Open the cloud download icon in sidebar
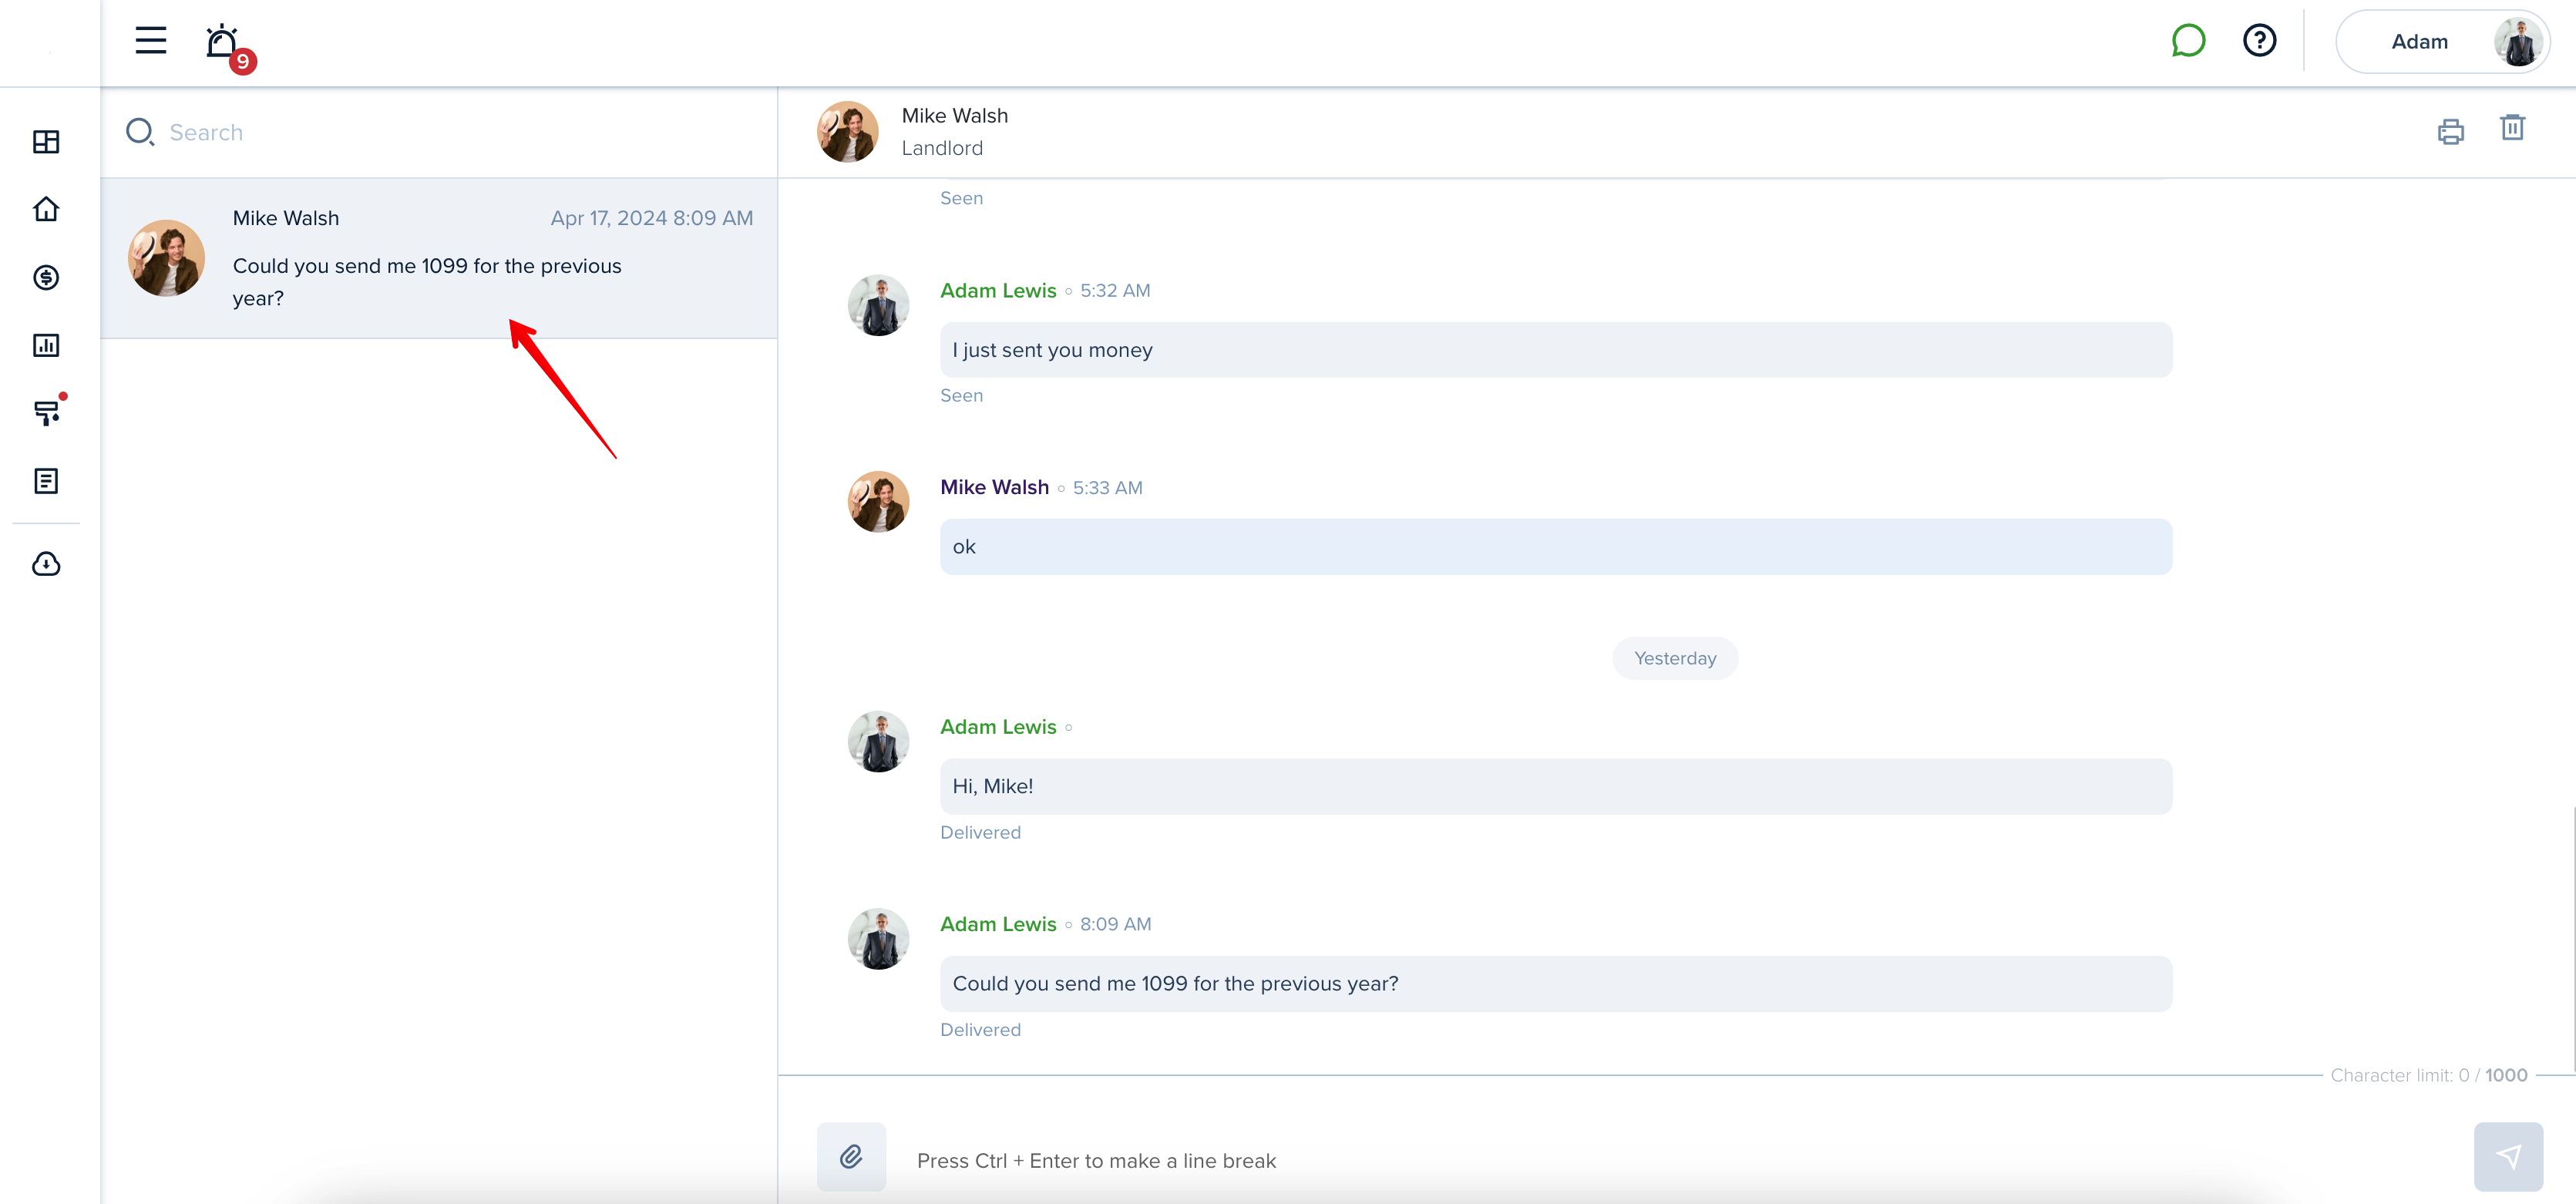Viewport: 2576px width, 1204px height. (x=46, y=564)
